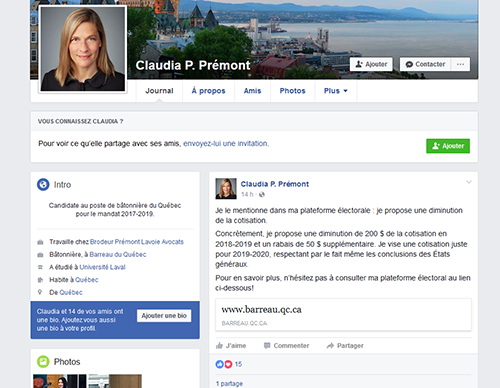
Task: Like the post with J'aime
Action: click(231, 346)
